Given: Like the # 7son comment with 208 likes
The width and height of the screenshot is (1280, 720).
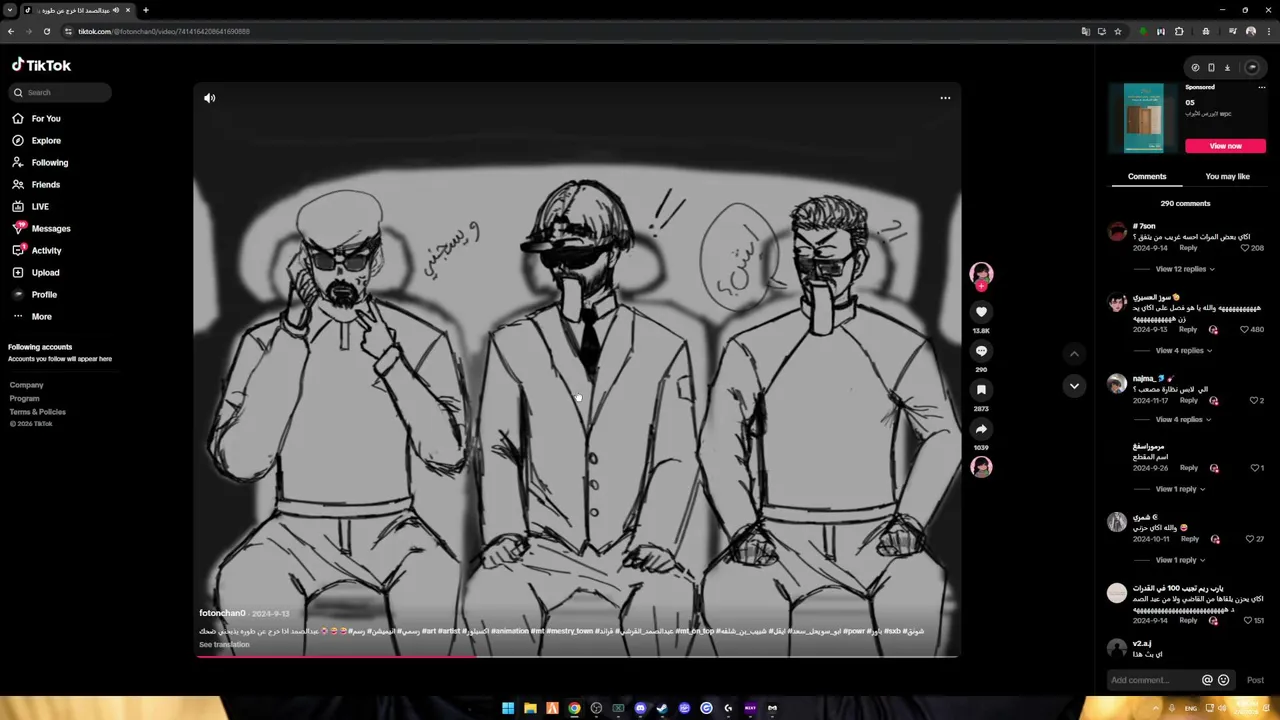Looking at the screenshot, I should pos(1245,248).
